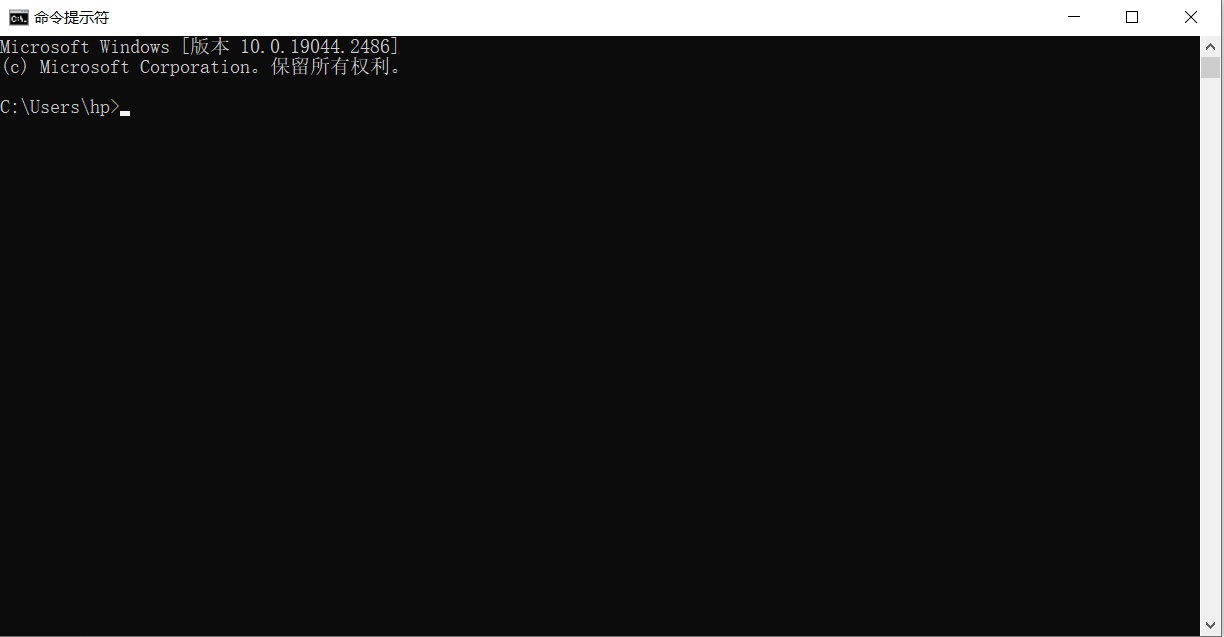Click the "(c) Microsoft" copyright text

coord(65,67)
